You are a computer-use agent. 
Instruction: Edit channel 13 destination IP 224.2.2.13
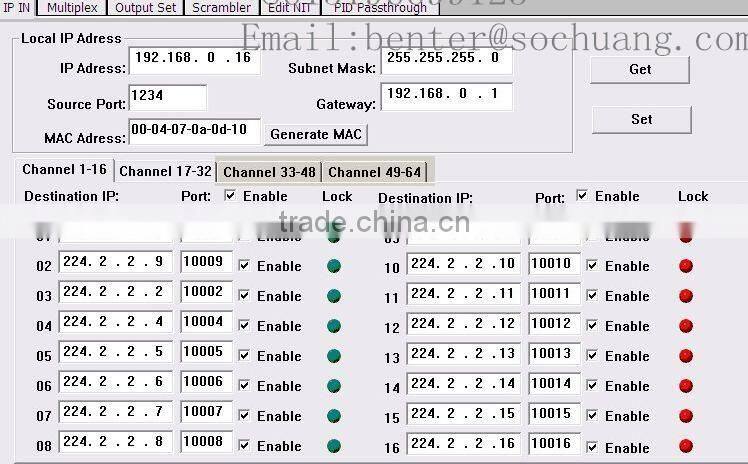point(463,354)
